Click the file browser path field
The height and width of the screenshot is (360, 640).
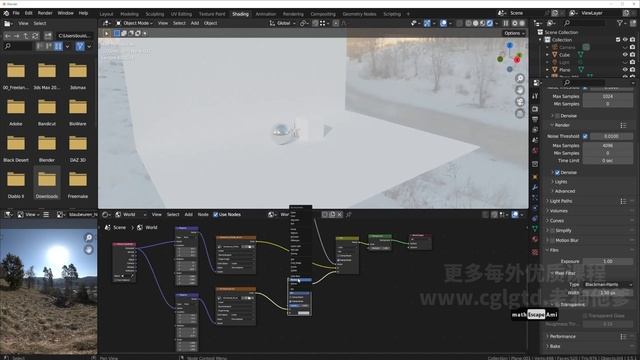point(75,36)
